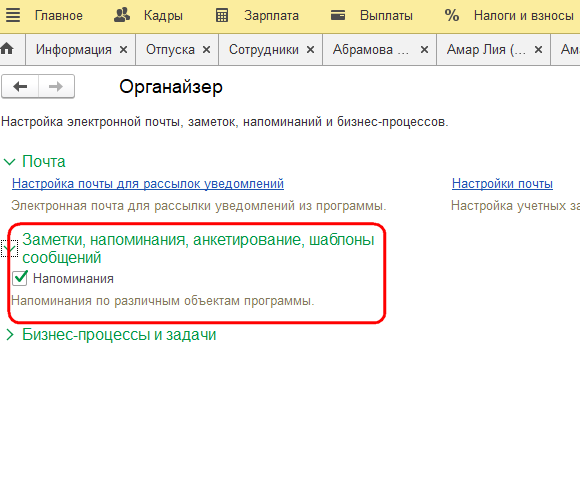Click the Заметки, напоминания, анкетирование heading

pyautogui.click(x=198, y=248)
